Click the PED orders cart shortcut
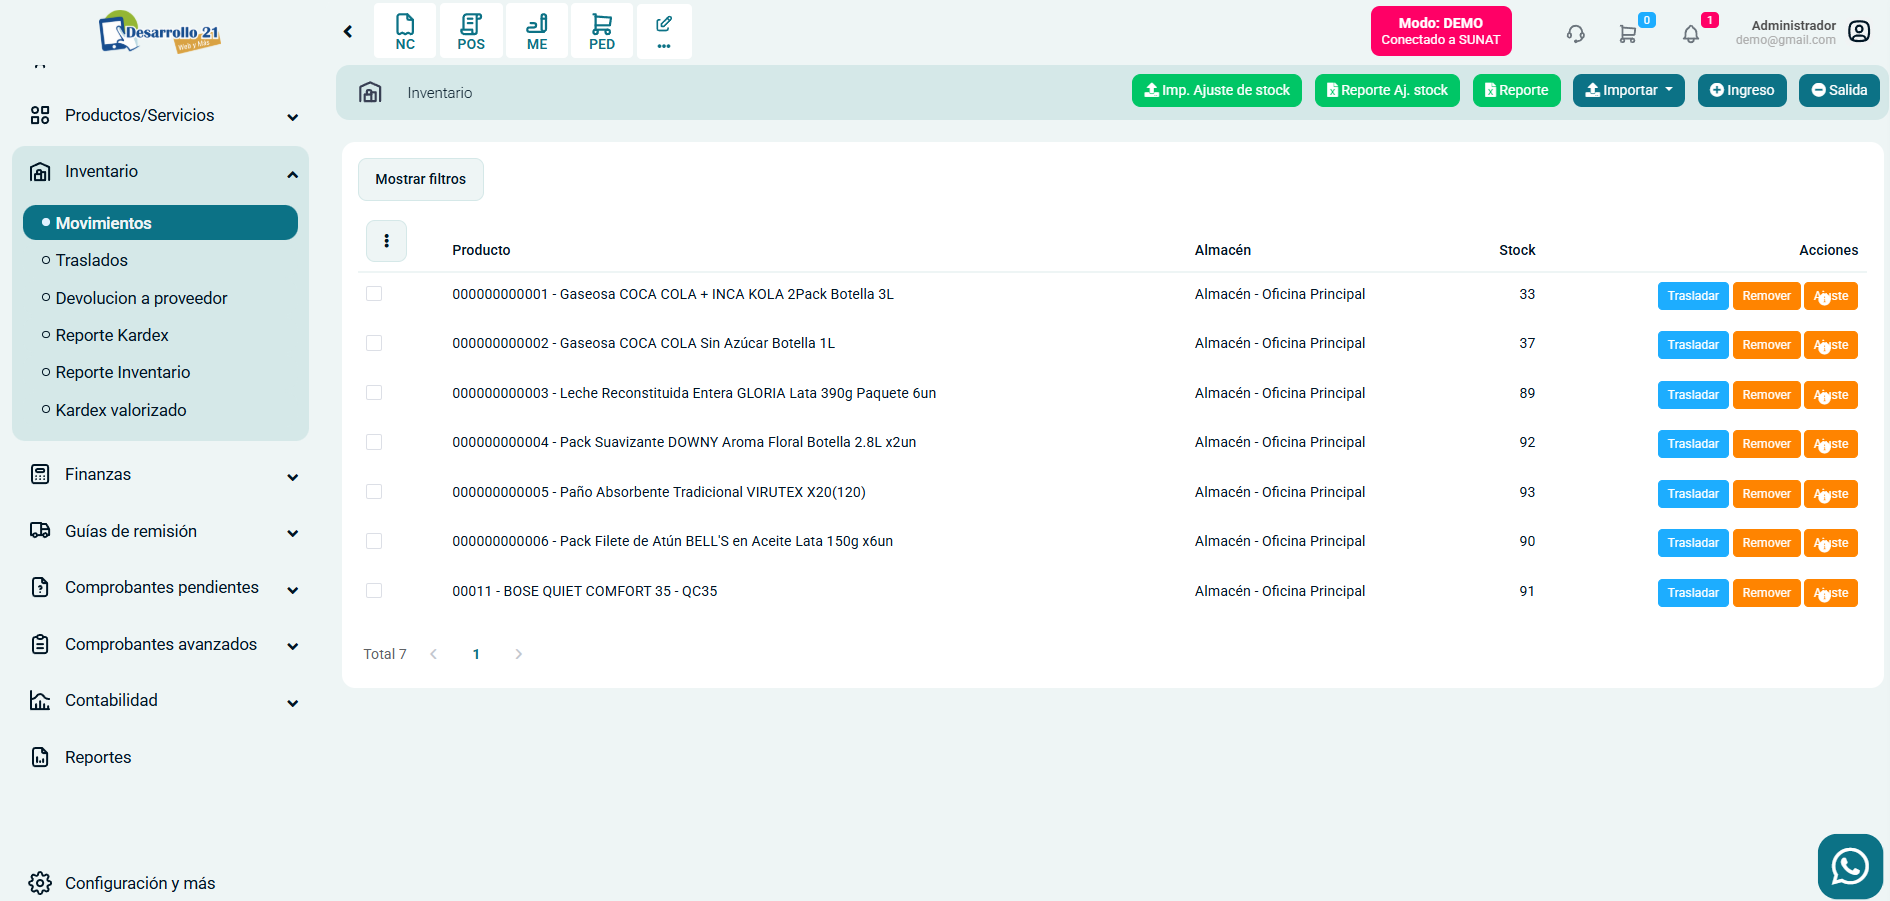Image resolution: width=1890 pixels, height=901 pixels. 602,31
